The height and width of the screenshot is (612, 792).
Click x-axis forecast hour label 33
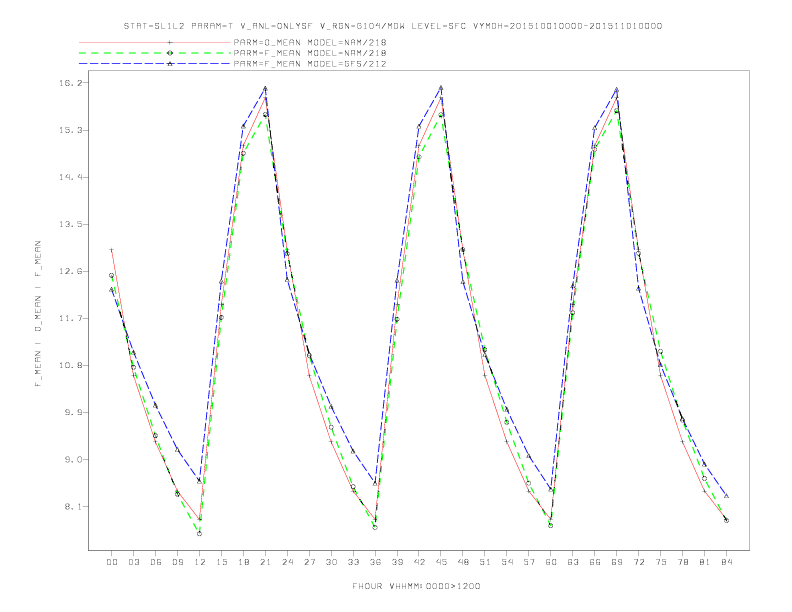point(353,562)
